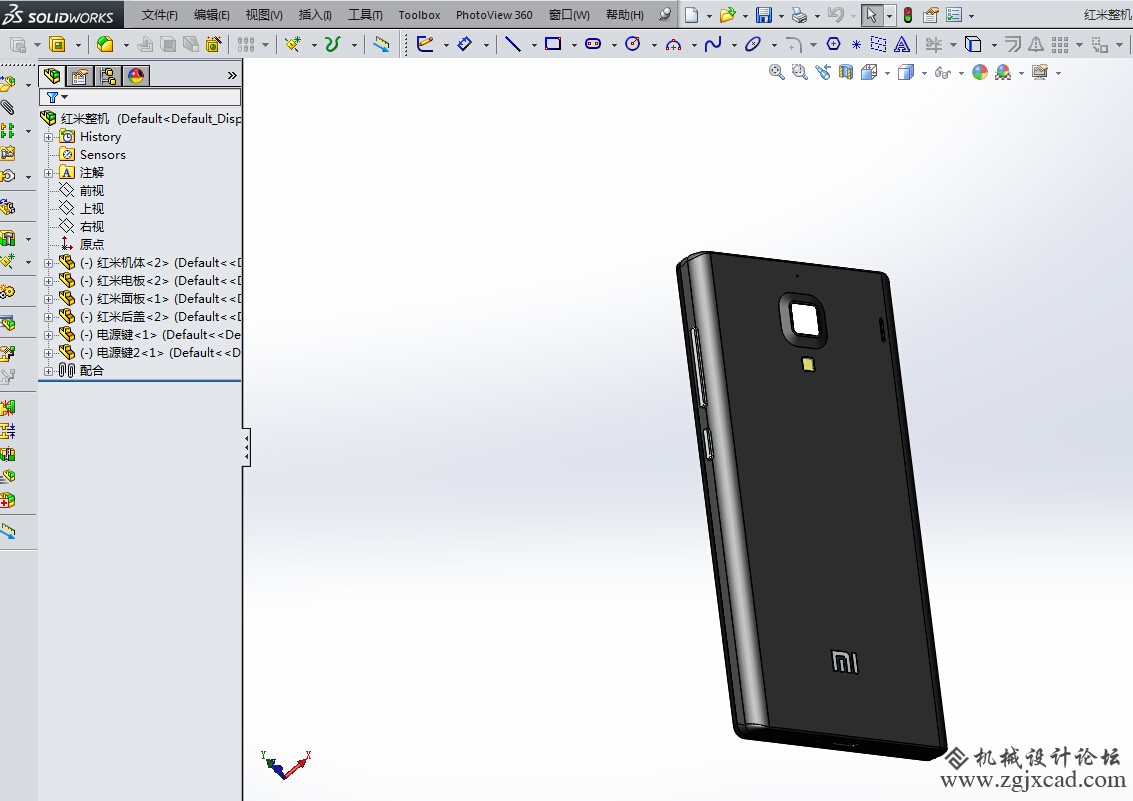Click the paperclip icon in left sidebar
1133x801 pixels.
[7, 108]
